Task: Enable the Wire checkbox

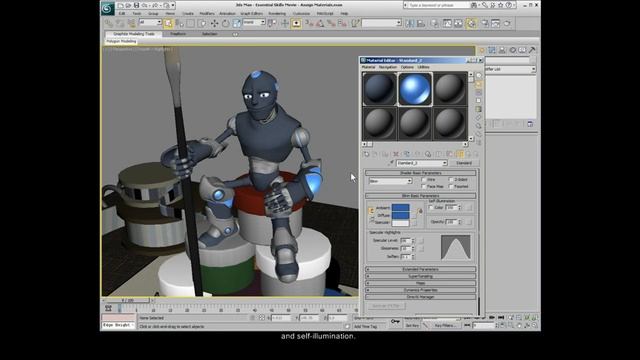Action: [x=424, y=180]
